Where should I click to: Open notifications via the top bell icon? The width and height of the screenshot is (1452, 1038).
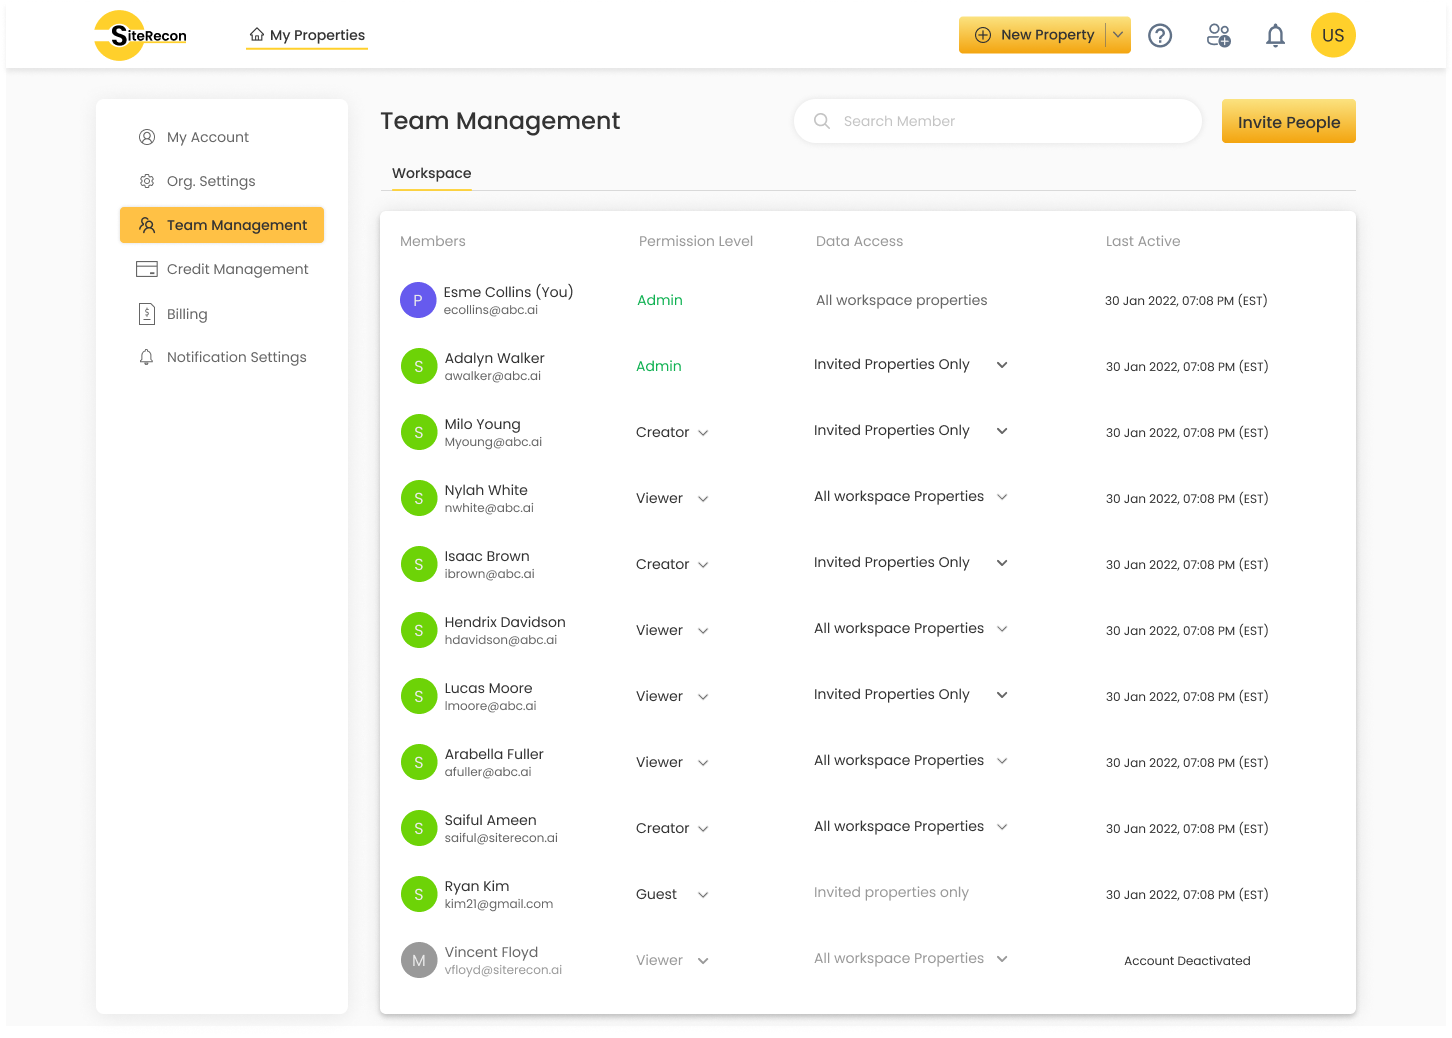(x=1275, y=35)
